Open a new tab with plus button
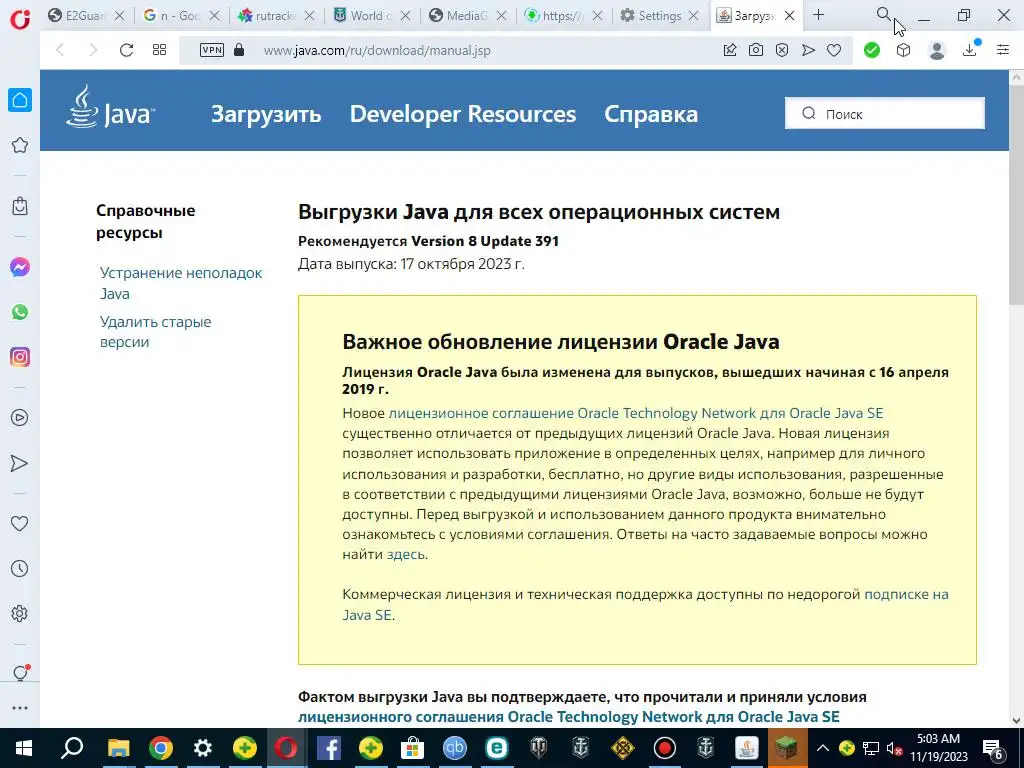 (x=818, y=15)
